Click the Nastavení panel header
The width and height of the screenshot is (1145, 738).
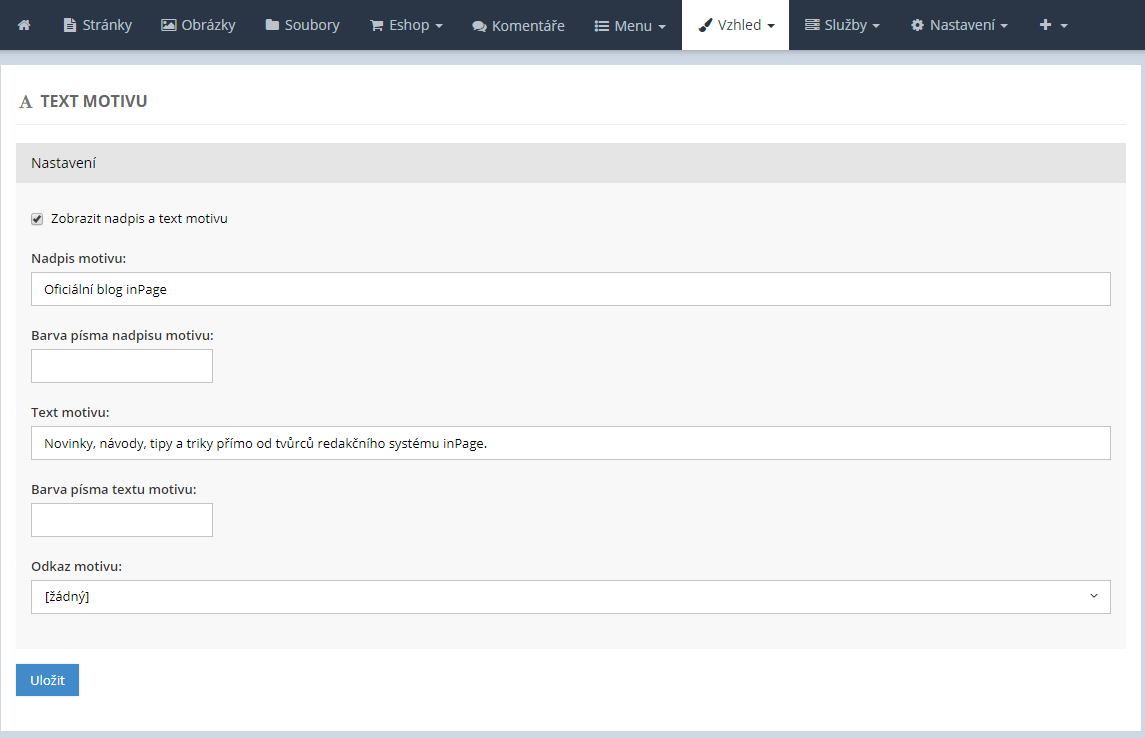(x=570, y=163)
